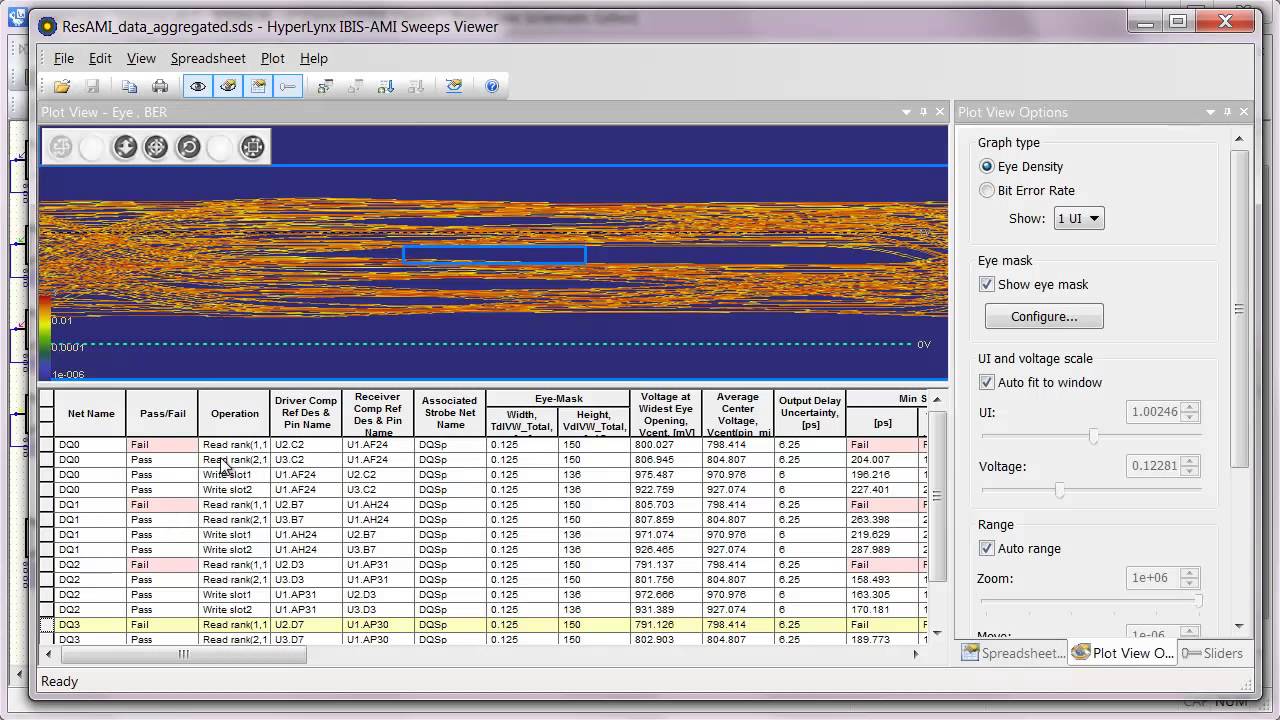The height and width of the screenshot is (720, 1280).
Task: Open the Spreadsheet menu
Action: [x=207, y=59]
